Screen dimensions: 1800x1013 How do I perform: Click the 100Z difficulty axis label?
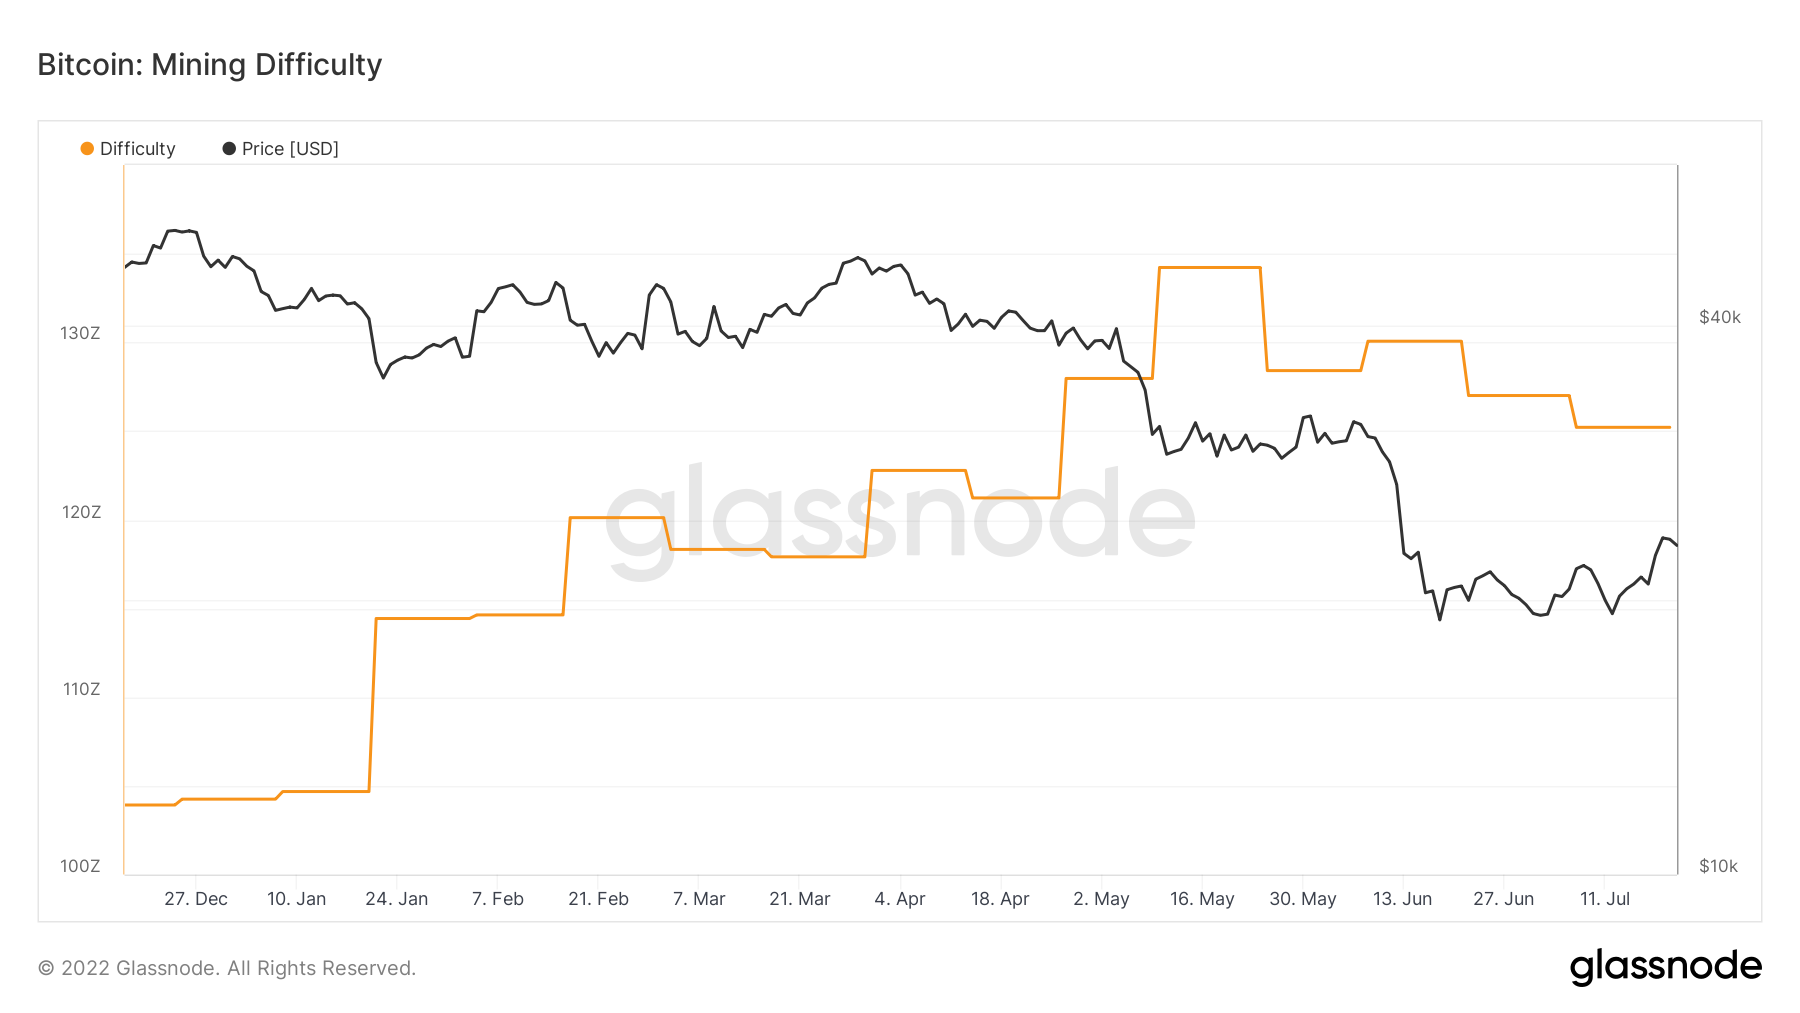tap(80, 866)
